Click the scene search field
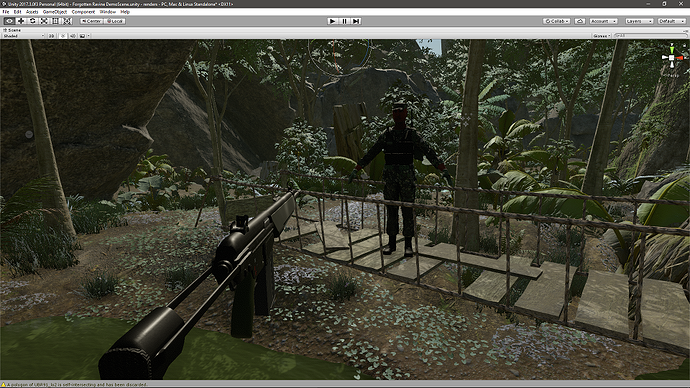Screen dimensions: 690x388 coord(650,36)
